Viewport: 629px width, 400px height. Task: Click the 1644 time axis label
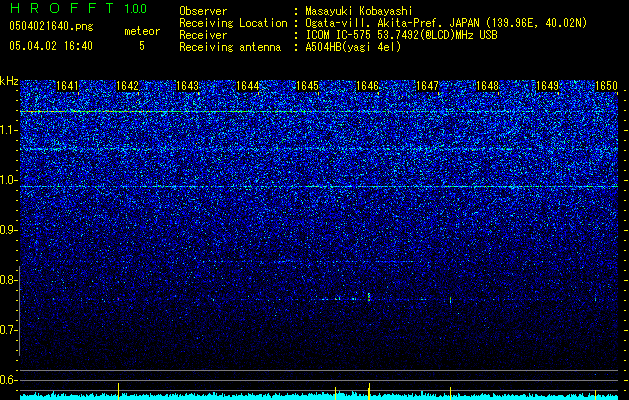click(248, 86)
